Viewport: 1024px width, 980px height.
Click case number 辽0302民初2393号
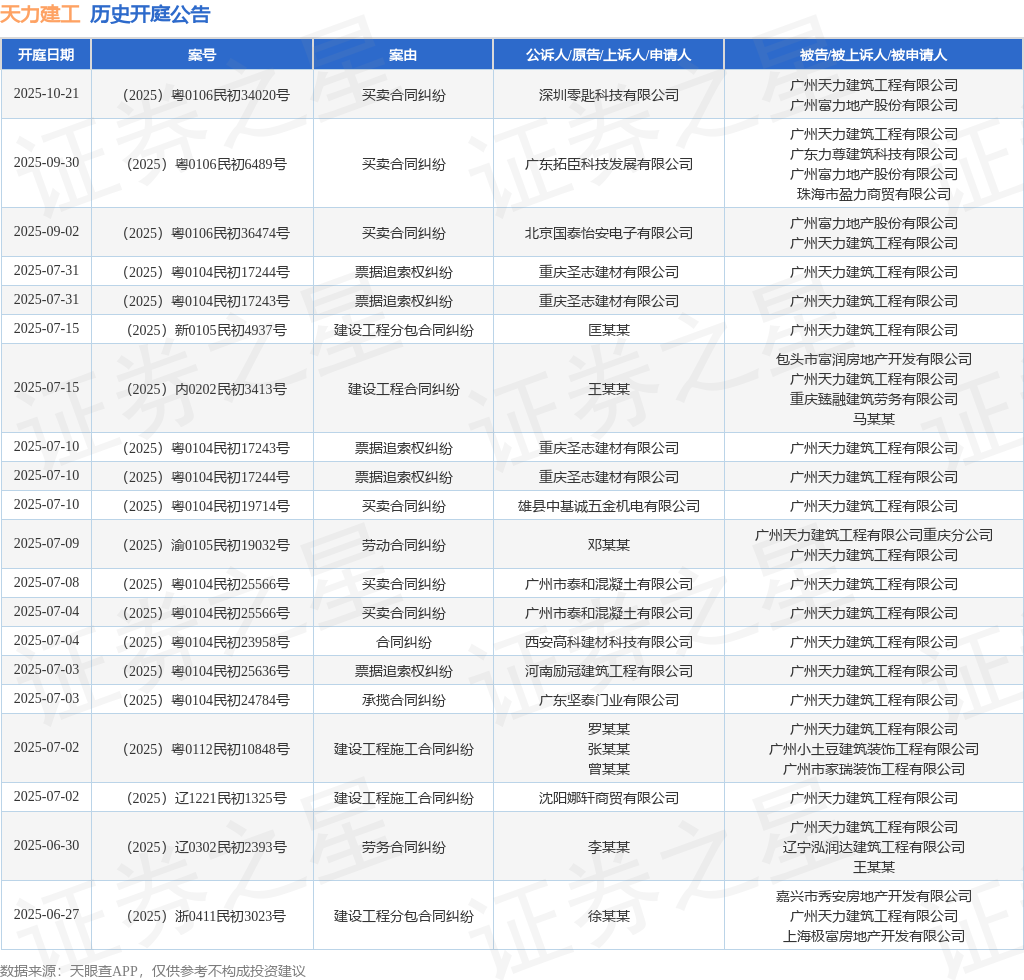[206, 847]
